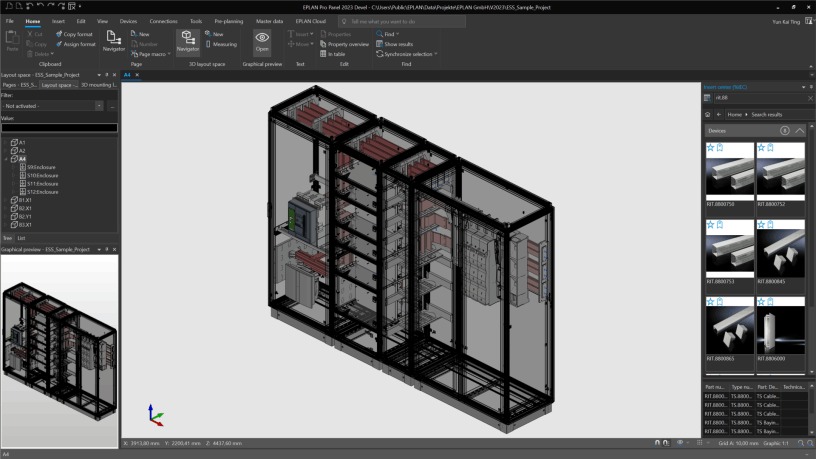Open the Filter 'Not activated' dropdown
The height and width of the screenshot is (459, 816).
coord(99,106)
